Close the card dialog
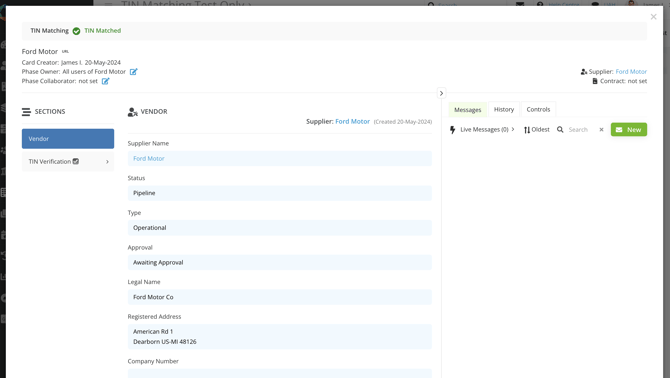 pyautogui.click(x=653, y=17)
